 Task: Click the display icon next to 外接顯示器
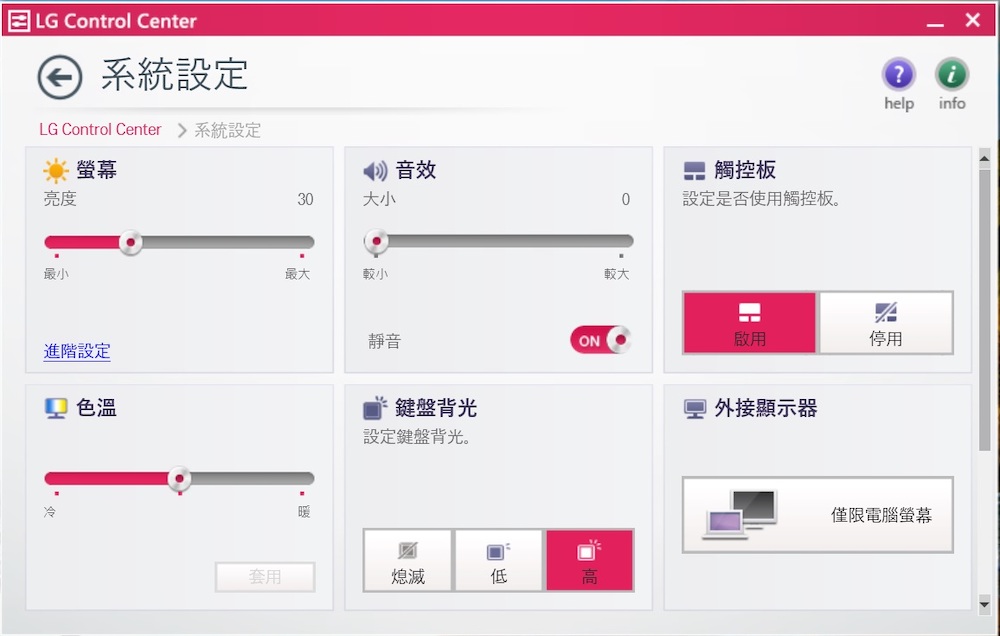(695, 408)
